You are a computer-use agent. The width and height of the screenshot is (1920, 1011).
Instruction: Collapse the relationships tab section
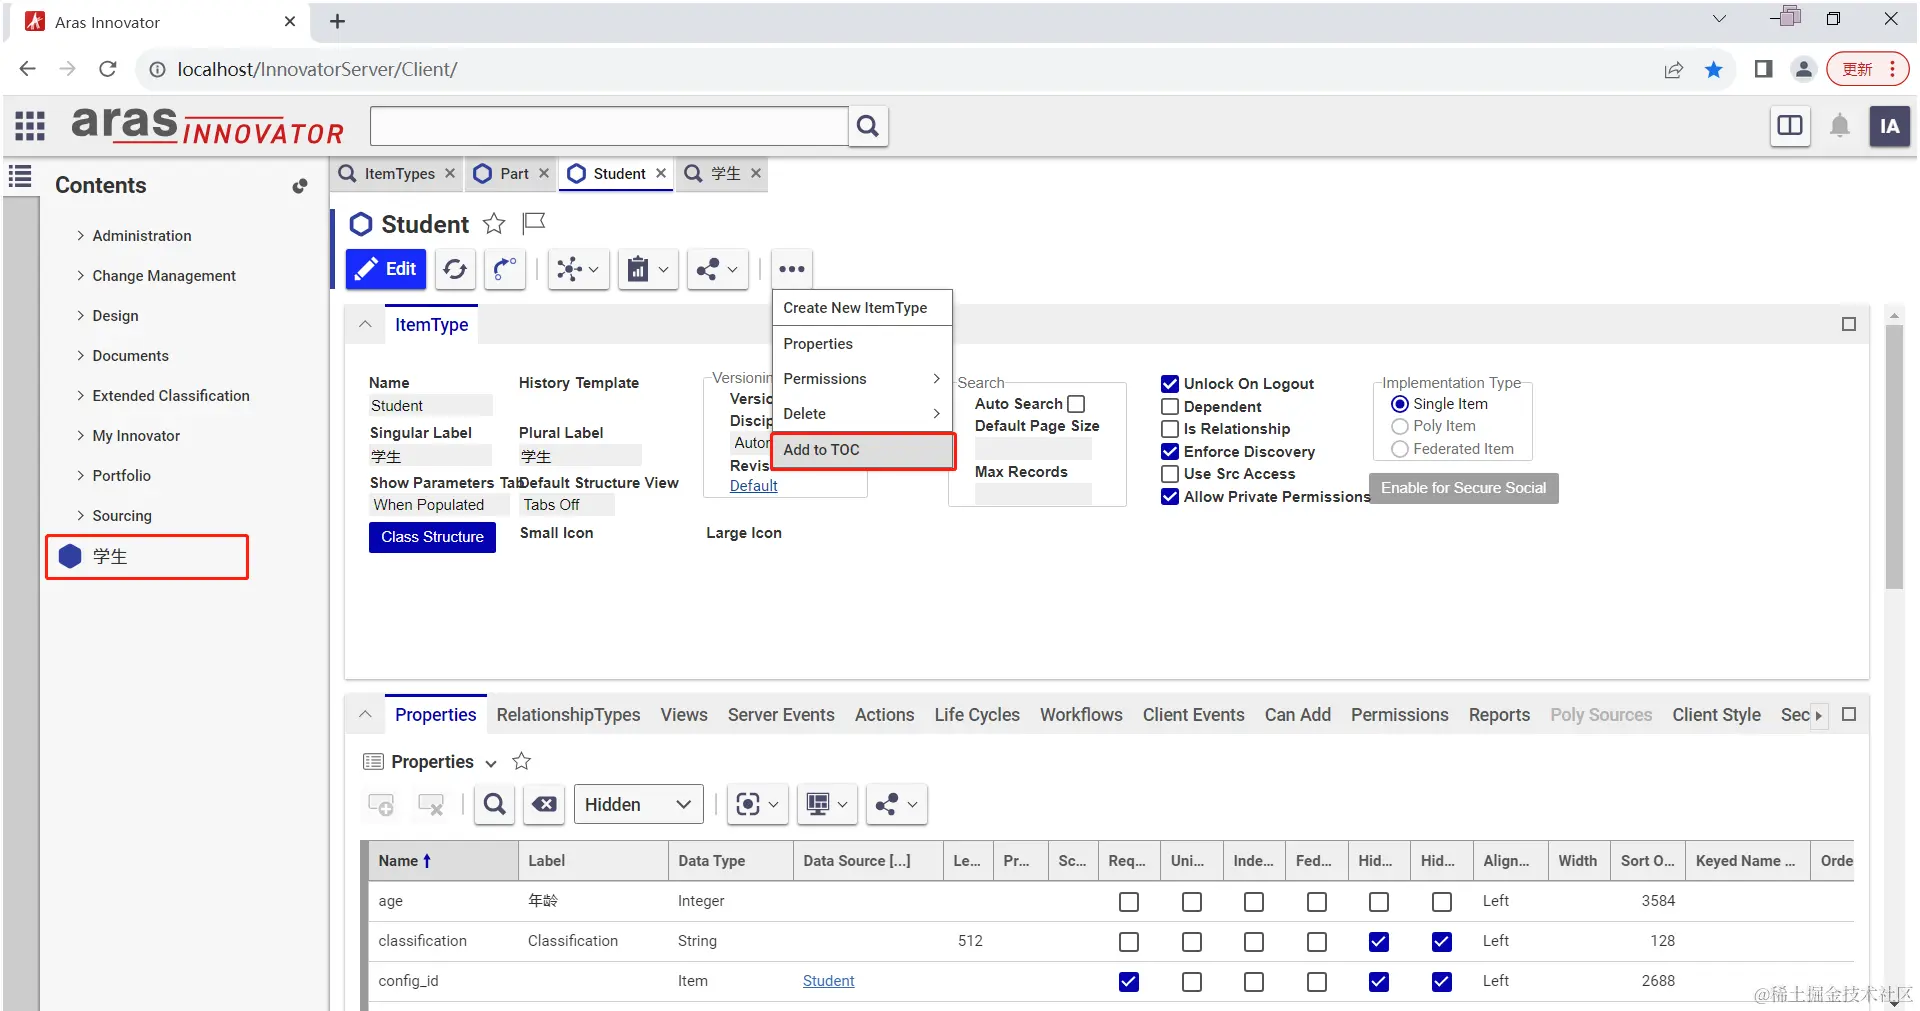coord(365,714)
